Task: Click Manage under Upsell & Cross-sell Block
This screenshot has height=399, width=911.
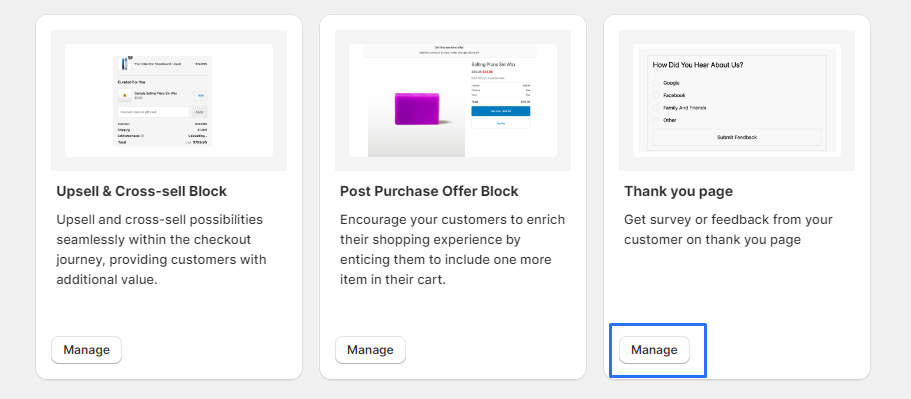Action: 87,350
